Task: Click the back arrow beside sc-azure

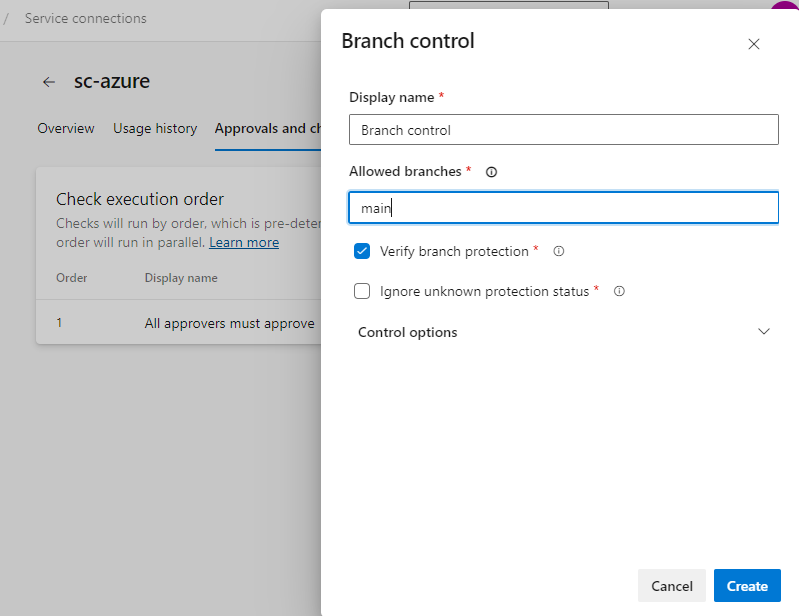Action: [x=48, y=82]
